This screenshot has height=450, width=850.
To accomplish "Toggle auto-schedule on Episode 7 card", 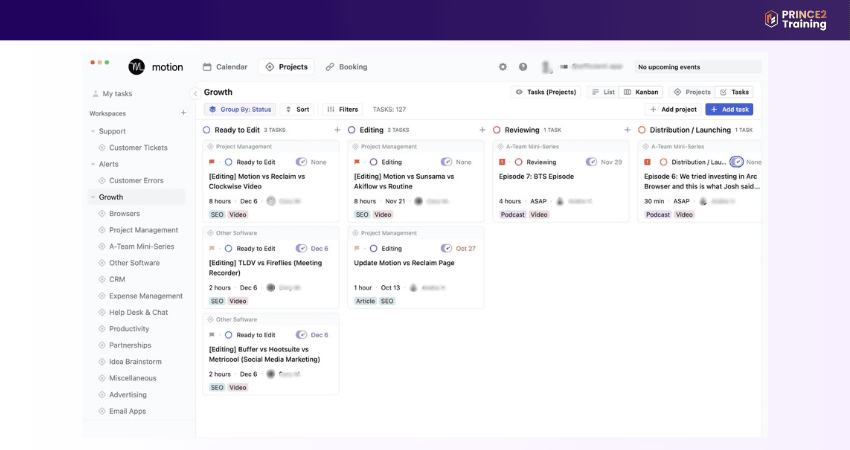I will coord(591,162).
